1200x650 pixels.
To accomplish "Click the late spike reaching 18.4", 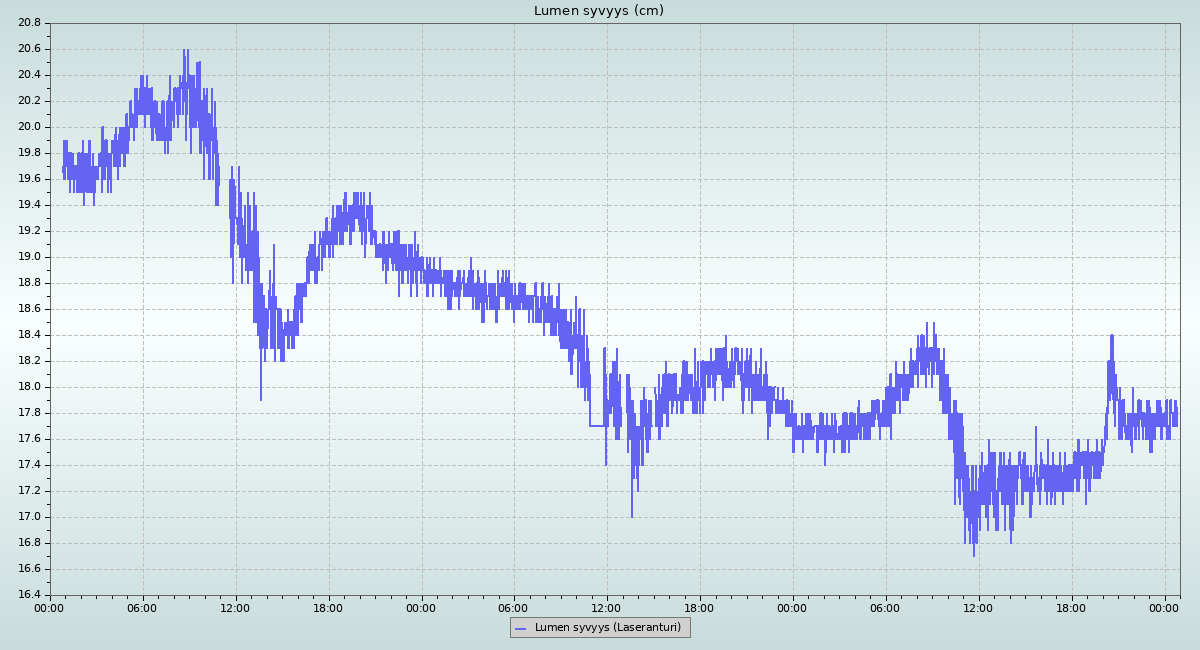I will (1112, 337).
